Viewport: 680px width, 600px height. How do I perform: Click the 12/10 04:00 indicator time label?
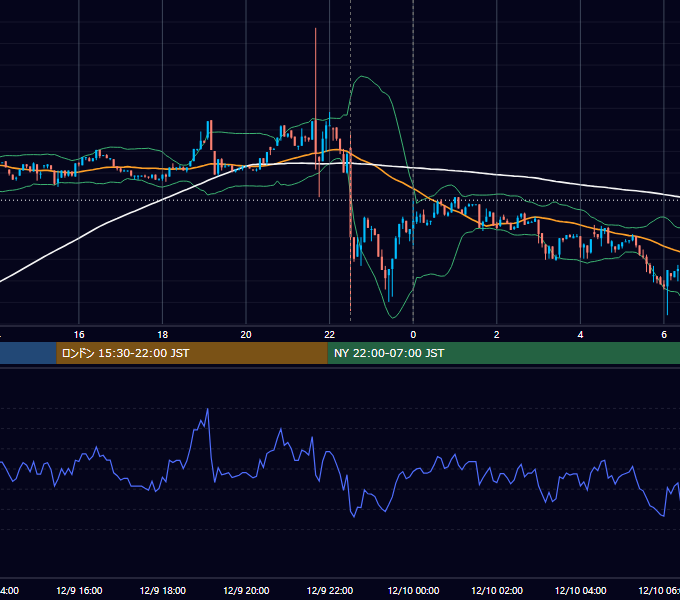coord(580,590)
